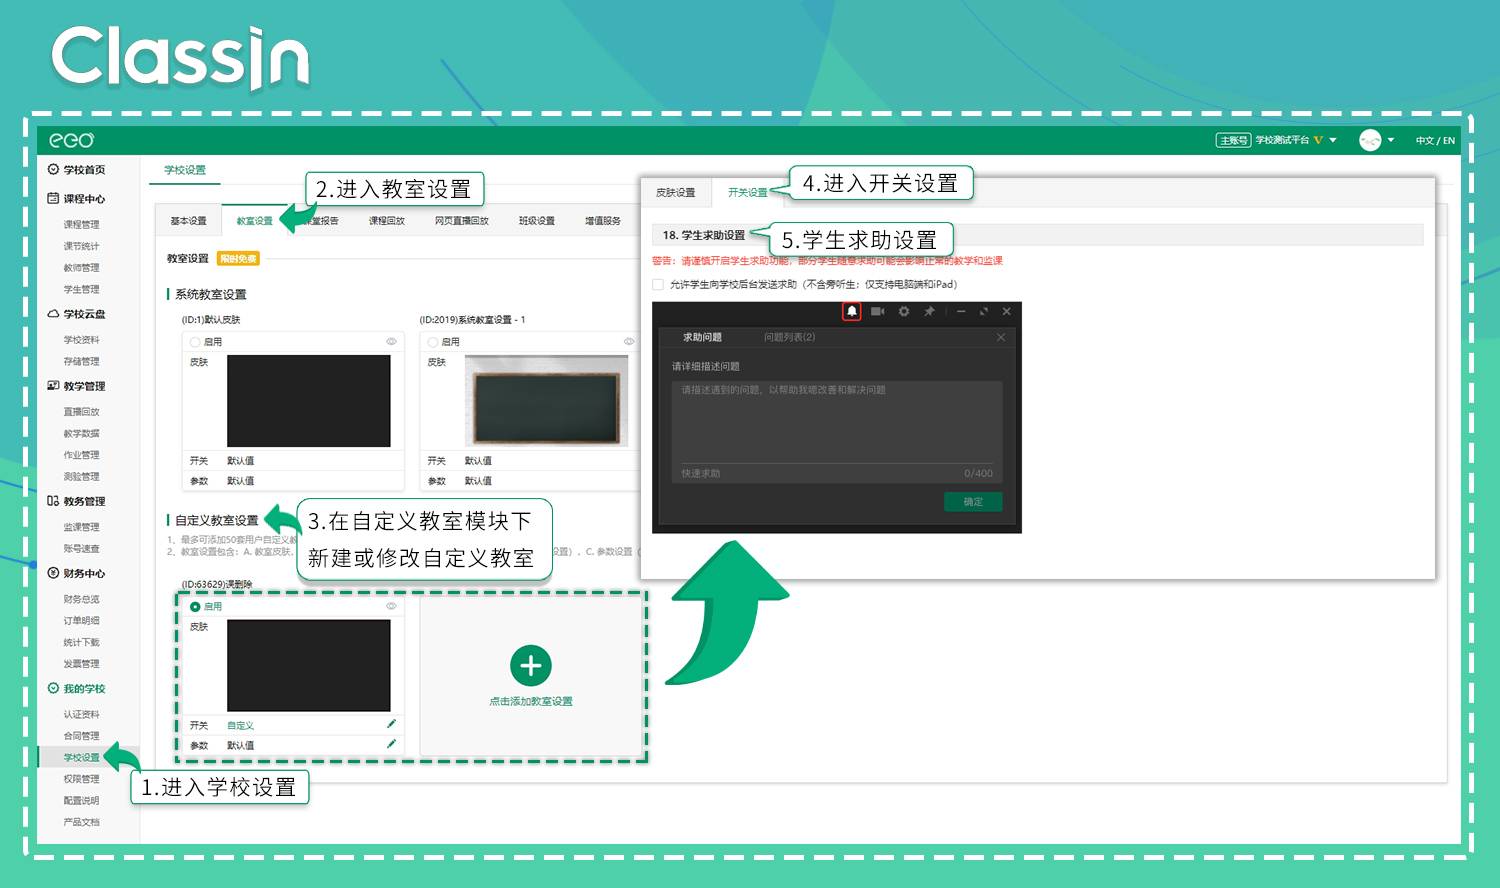1500x888 pixels.
Task: Click the 确定 button in help dialog
Action: click(x=973, y=502)
